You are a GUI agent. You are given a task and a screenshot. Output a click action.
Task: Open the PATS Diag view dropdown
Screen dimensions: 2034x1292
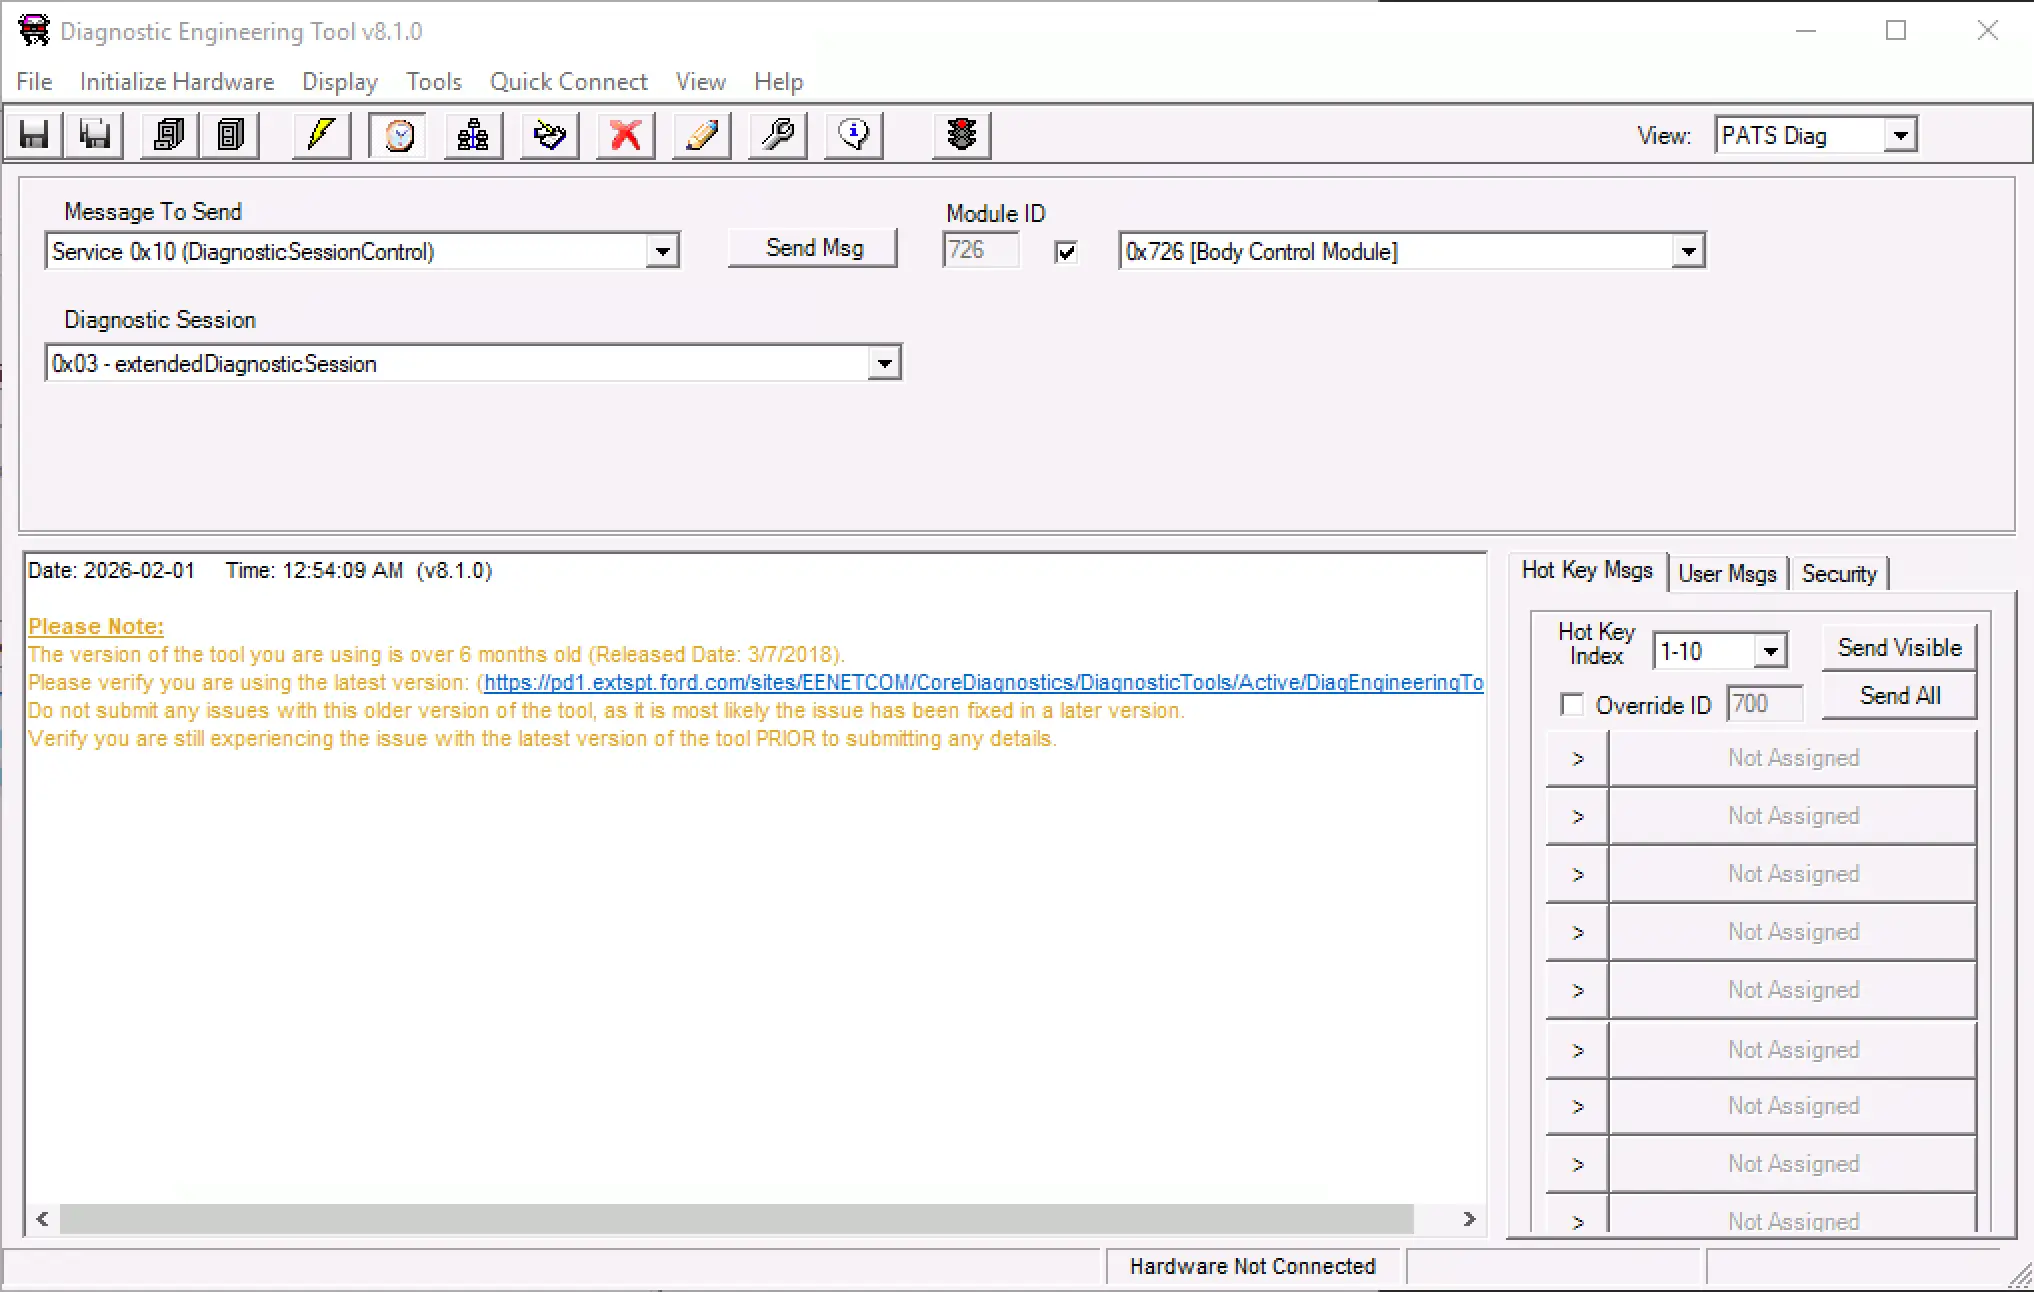tap(1900, 136)
